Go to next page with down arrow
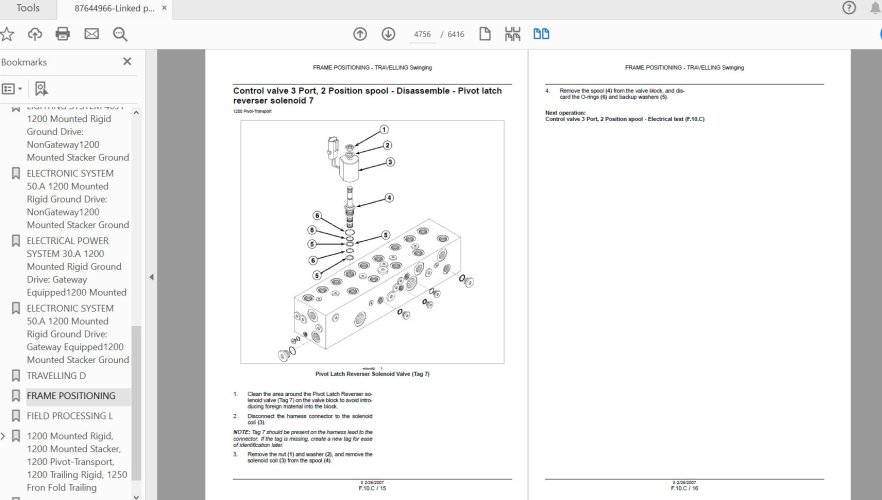 coord(388,34)
